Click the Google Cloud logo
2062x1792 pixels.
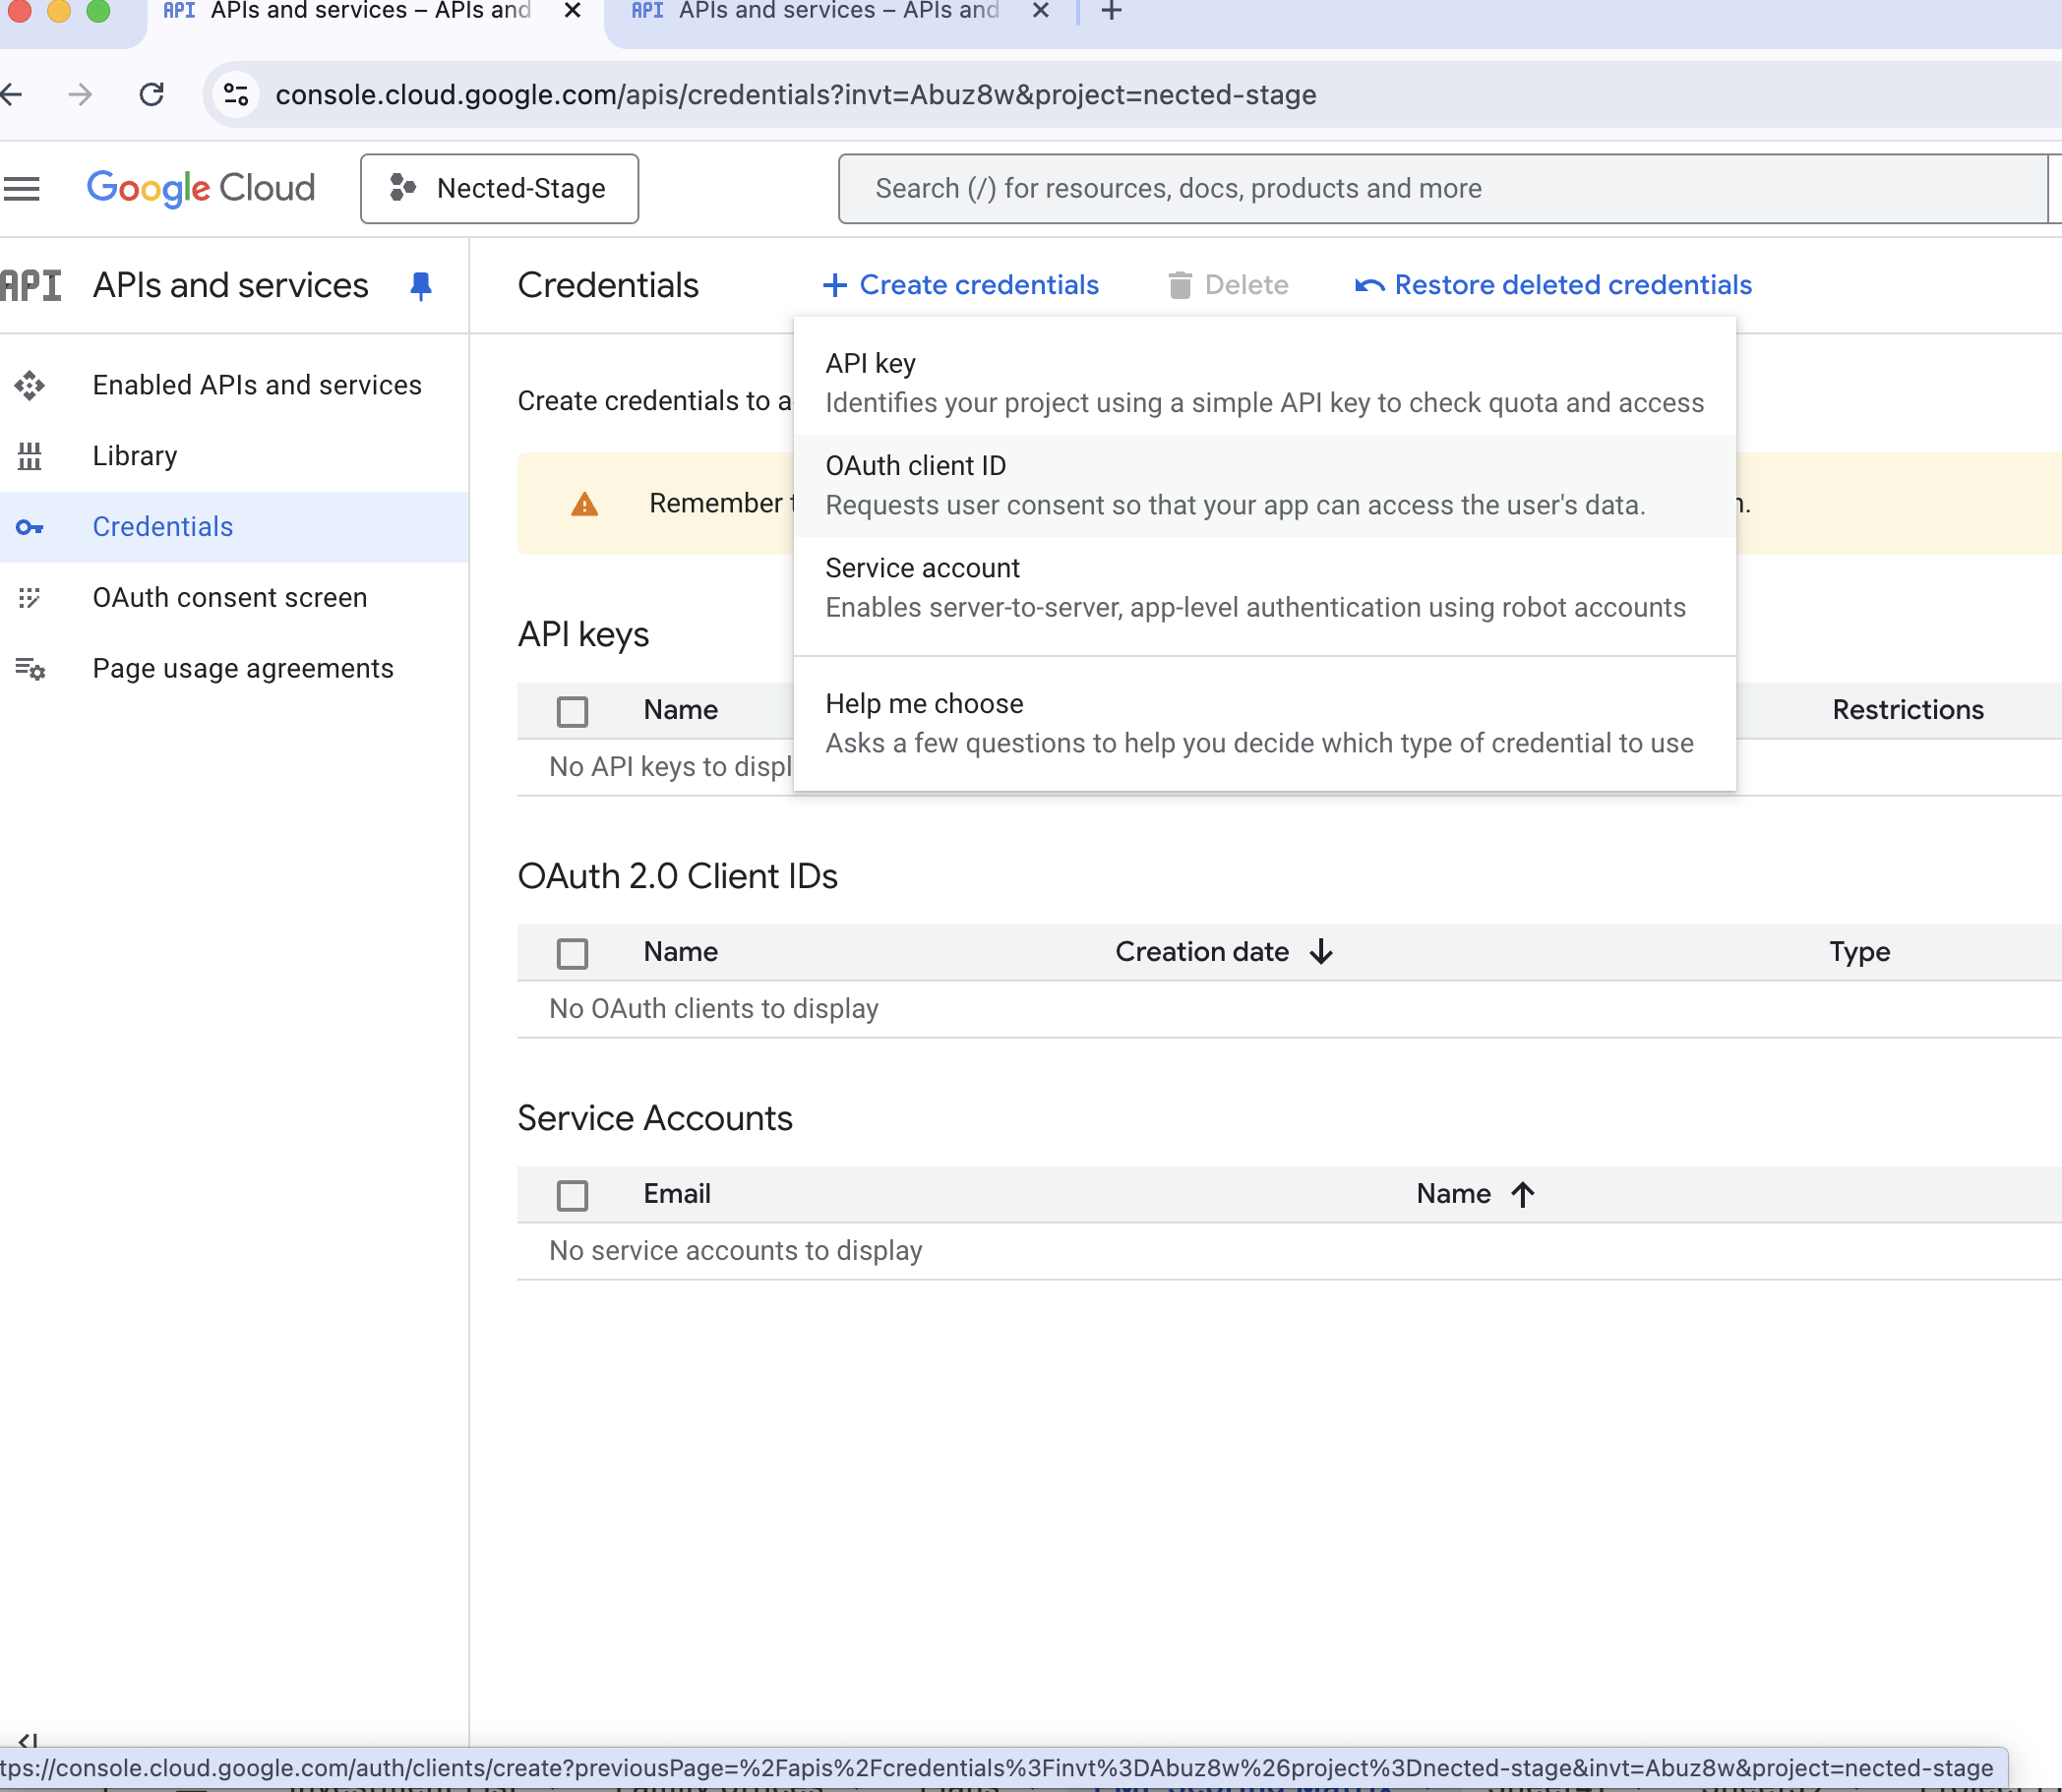201,188
